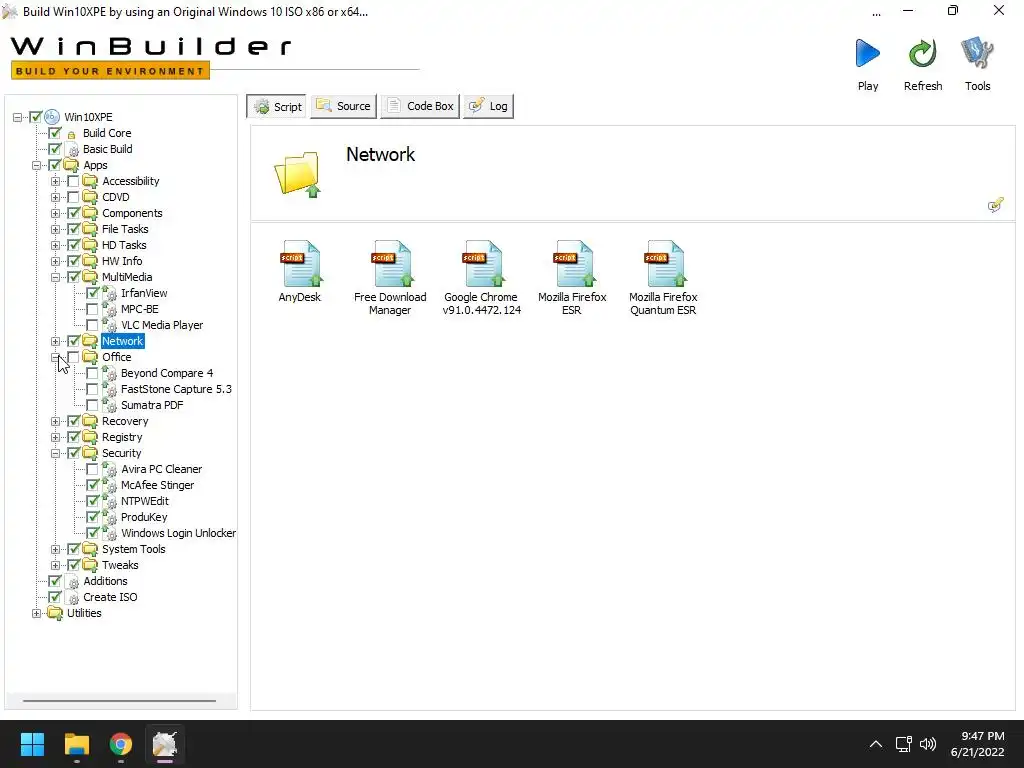Click the Apps folder icon

71,165
